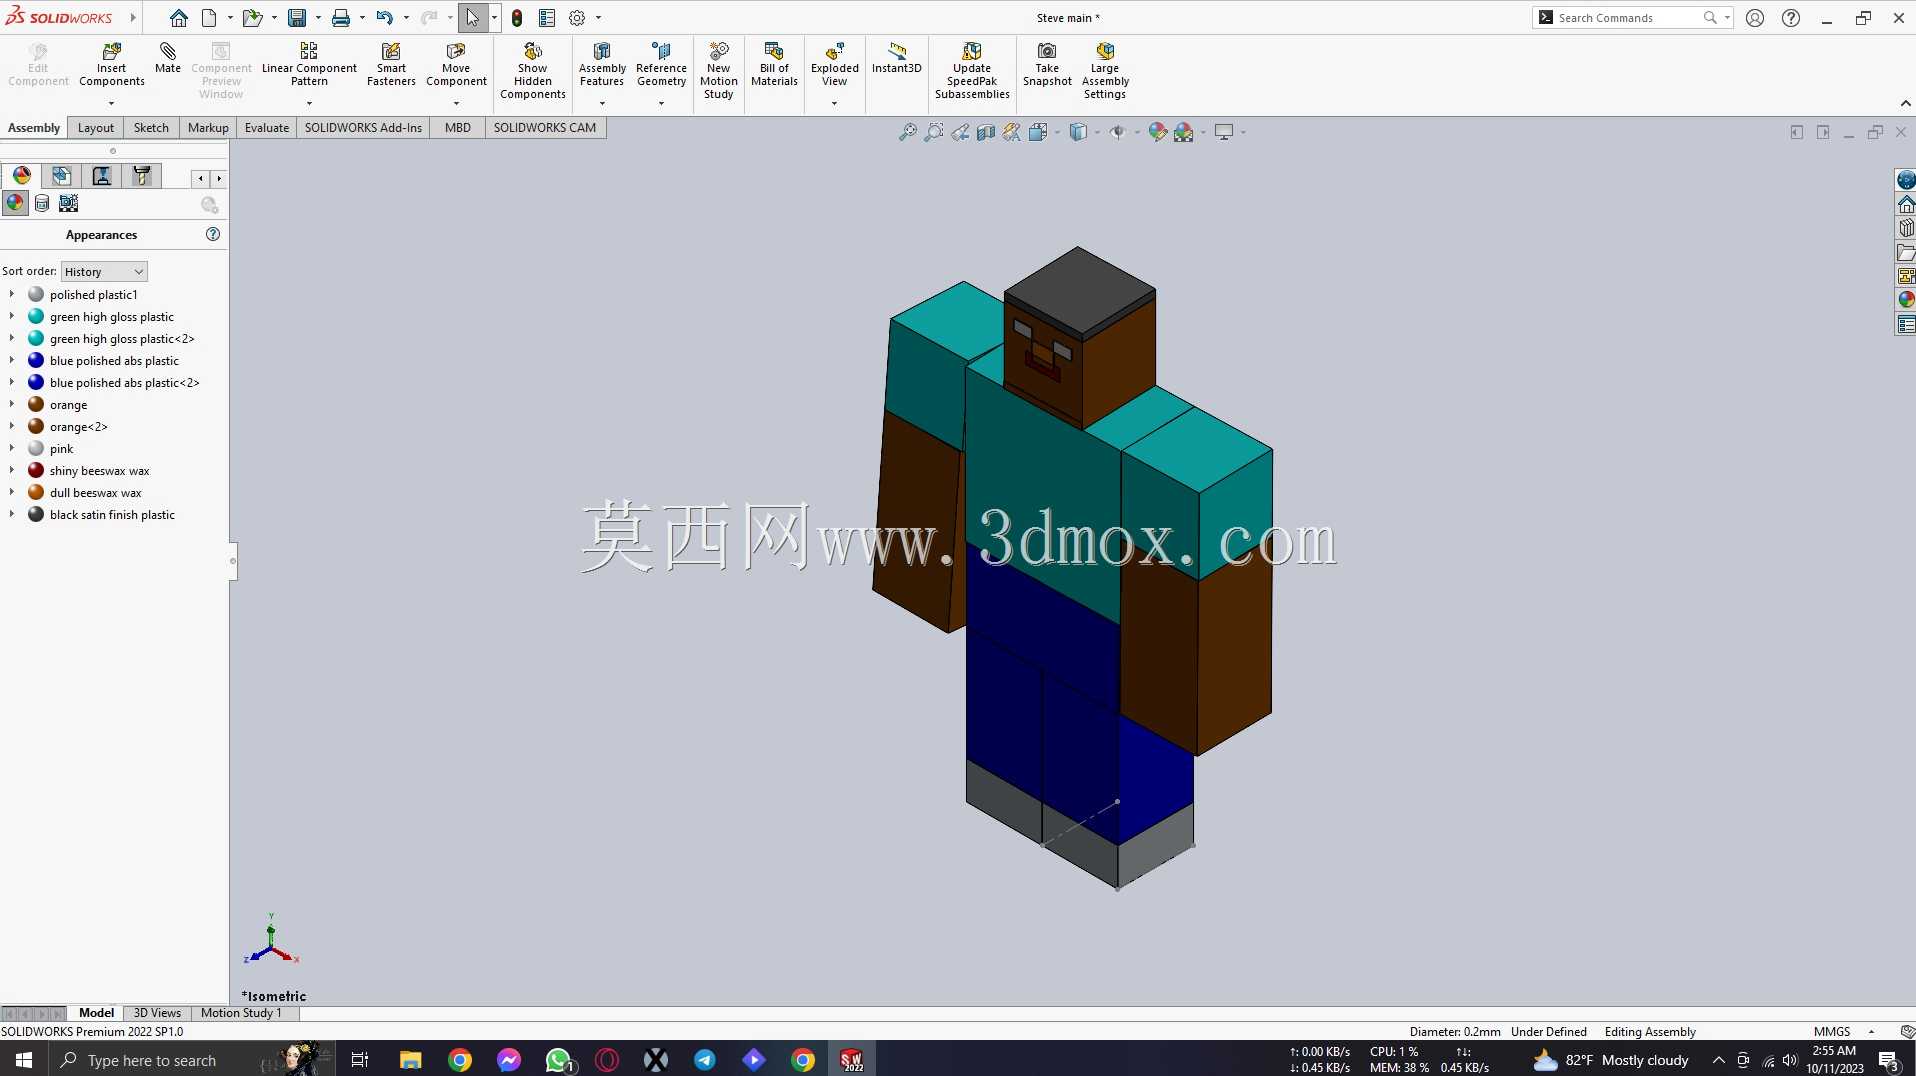
Task: Switch to 3D Views tab
Action: pos(157,1013)
